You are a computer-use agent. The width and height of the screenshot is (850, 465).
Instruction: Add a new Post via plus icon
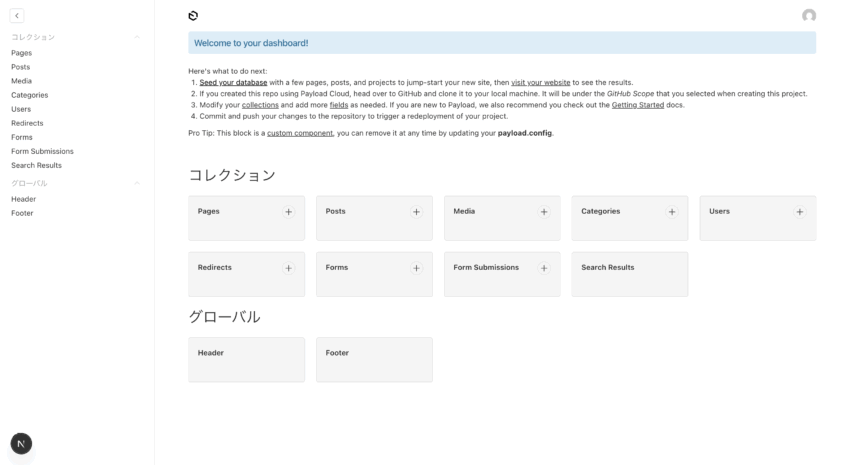(416, 212)
